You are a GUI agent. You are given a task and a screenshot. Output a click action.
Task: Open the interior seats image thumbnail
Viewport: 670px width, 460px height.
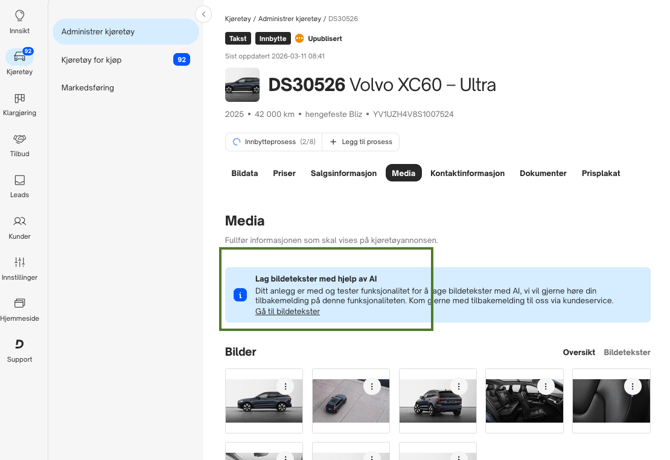(x=524, y=401)
